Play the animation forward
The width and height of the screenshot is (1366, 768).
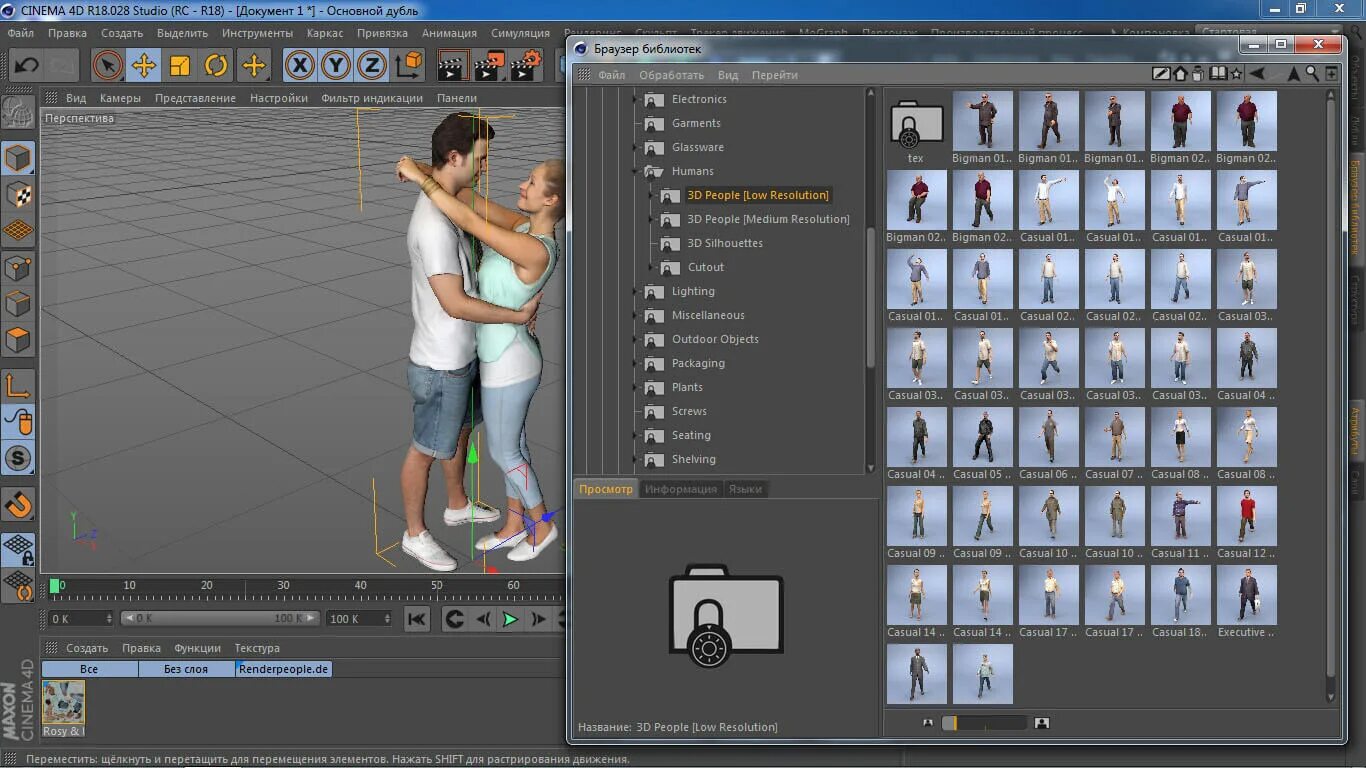[x=510, y=619]
